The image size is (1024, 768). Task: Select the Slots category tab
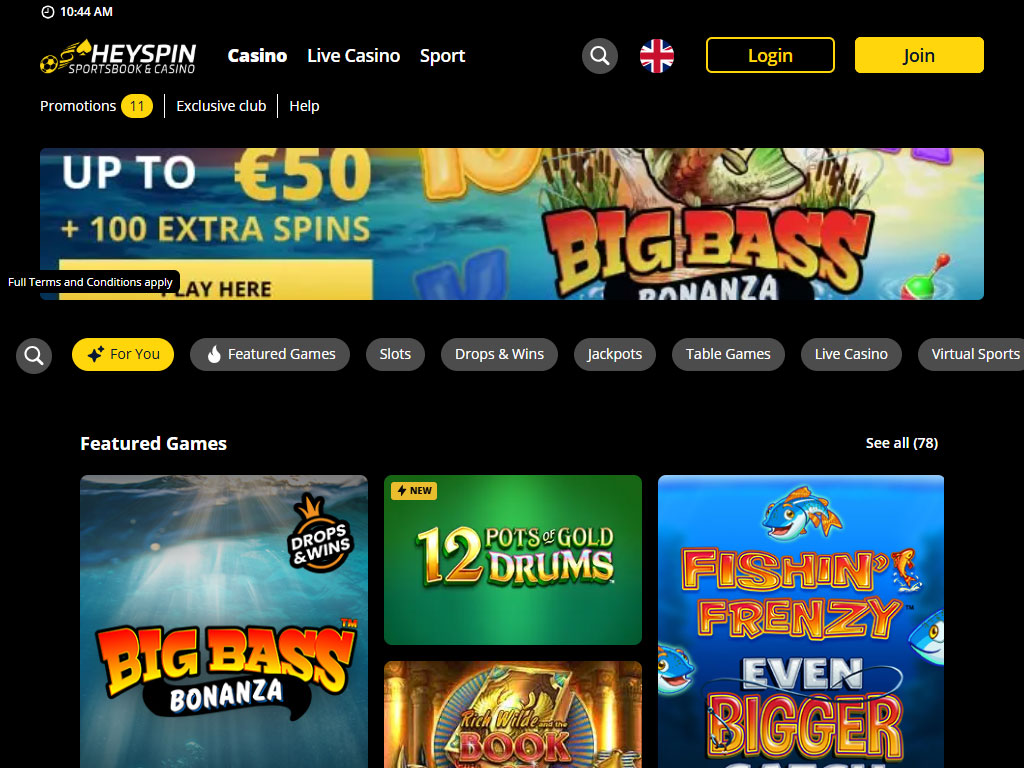coord(395,354)
